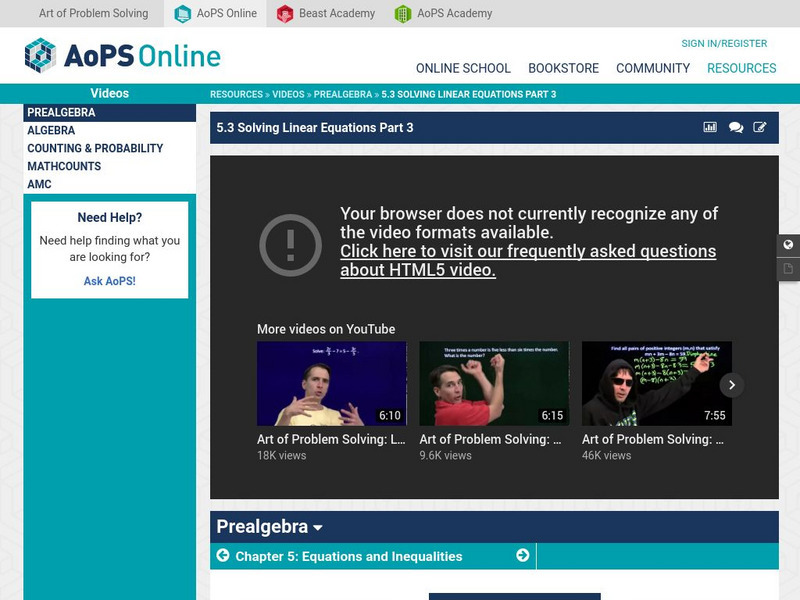Open the 7:55 YouTube video thumbnail
Image resolution: width=800 pixels, height=600 pixels.
[x=657, y=384]
